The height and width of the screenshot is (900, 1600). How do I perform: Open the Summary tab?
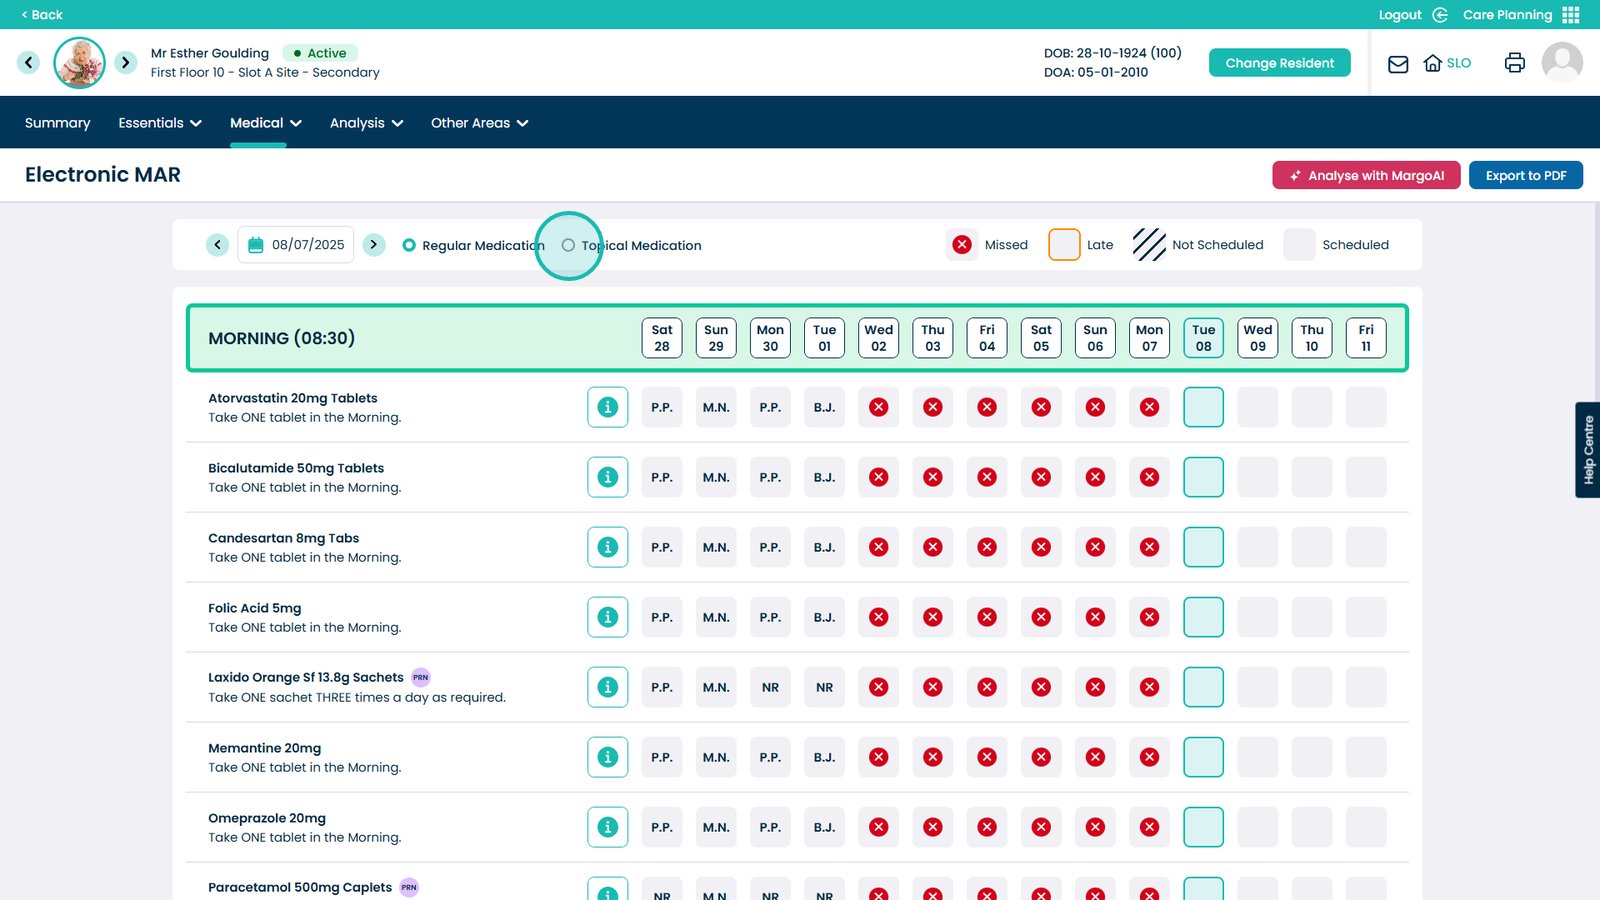pyautogui.click(x=57, y=123)
